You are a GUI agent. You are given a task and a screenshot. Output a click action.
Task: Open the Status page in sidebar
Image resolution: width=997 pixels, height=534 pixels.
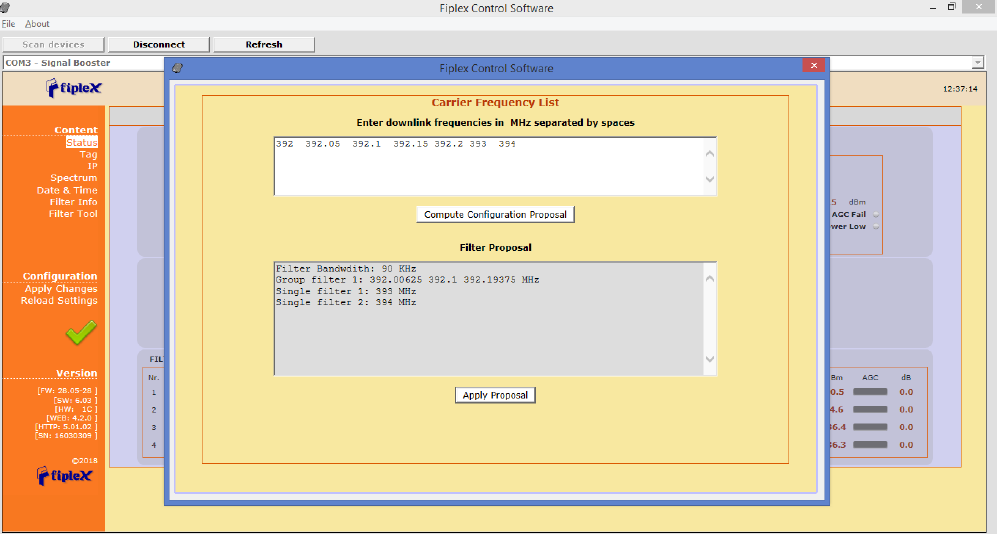coord(82,142)
